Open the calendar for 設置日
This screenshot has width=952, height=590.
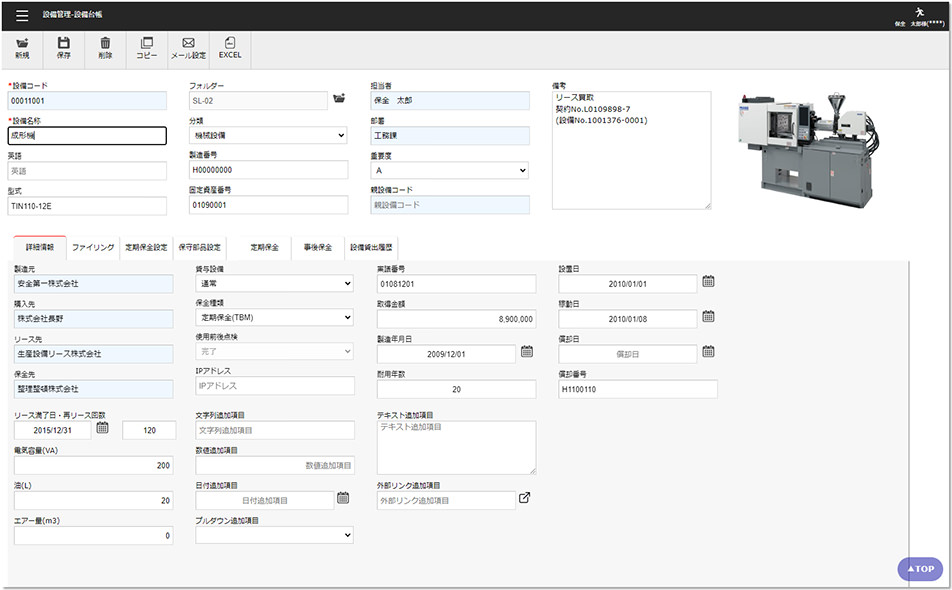(708, 281)
